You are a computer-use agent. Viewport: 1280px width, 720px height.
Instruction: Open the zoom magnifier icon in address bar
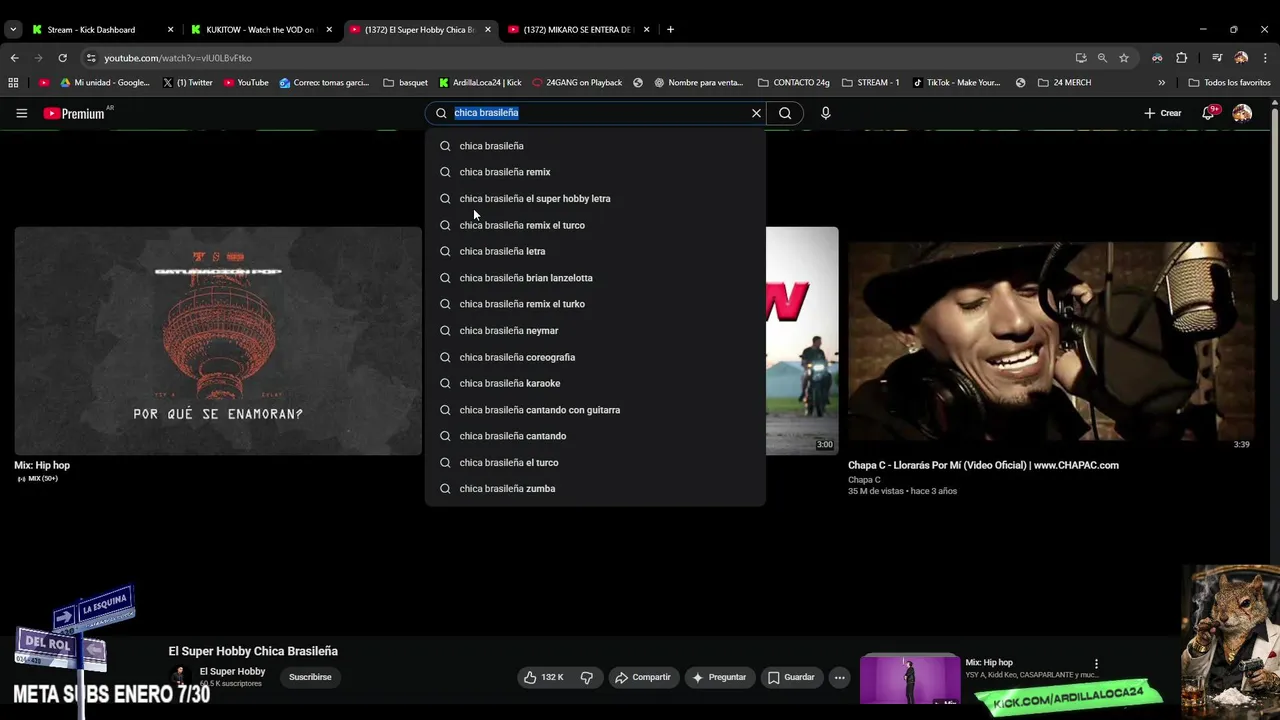[1102, 58]
